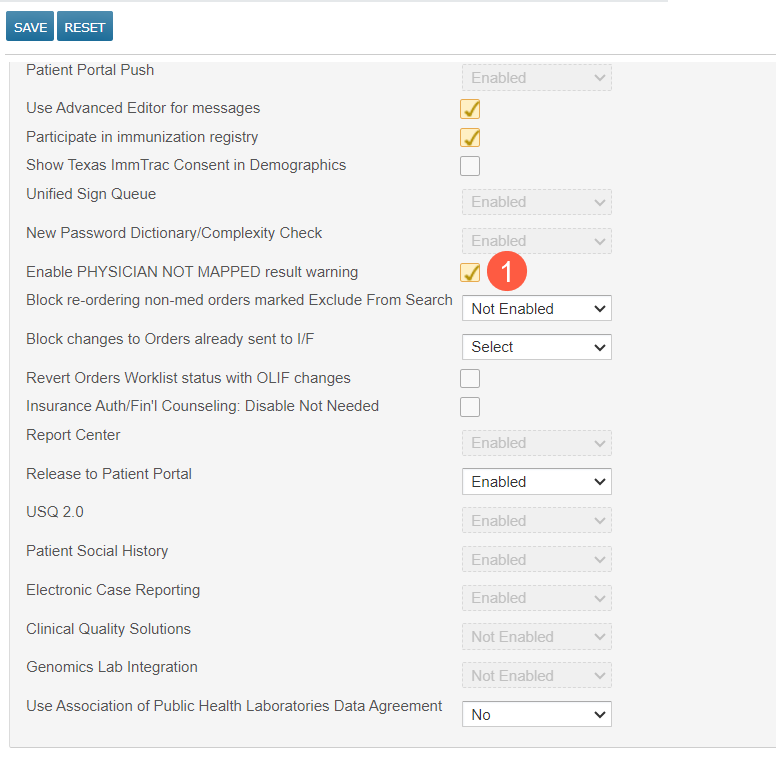The height and width of the screenshot is (757, 776).
Task: Click the Electronic Case Reporting dropdown
Action: [536, 598]
